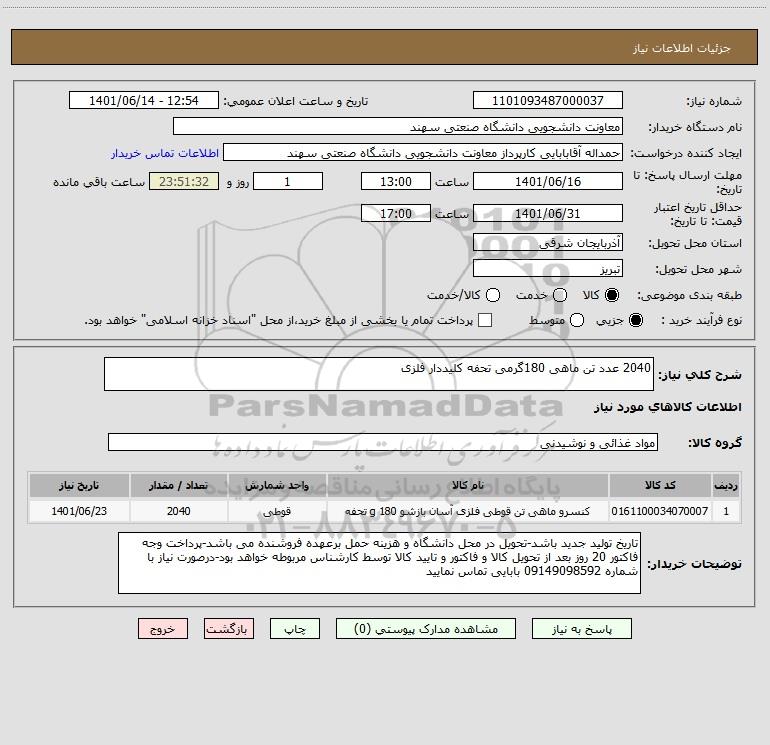770x745 pixels.
Task: Click the goods group field مواد غذائی و نوشیدنی
Action: tap(383, 442)
